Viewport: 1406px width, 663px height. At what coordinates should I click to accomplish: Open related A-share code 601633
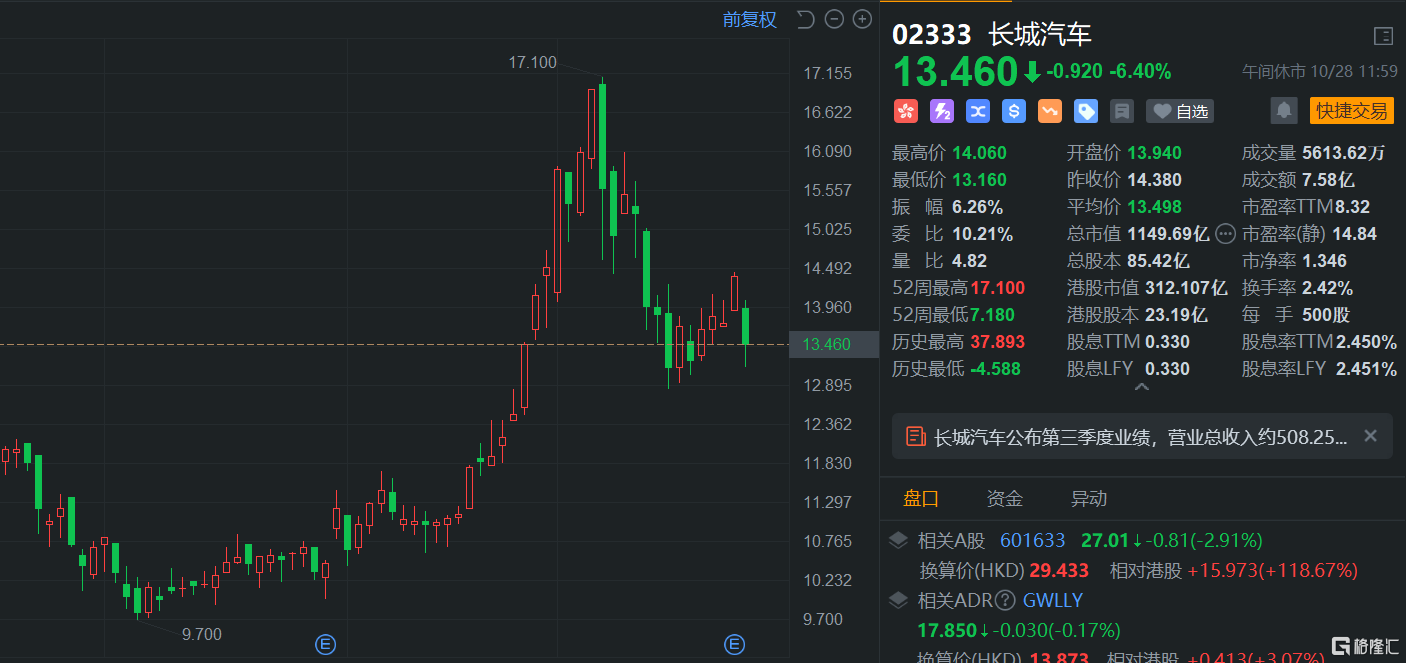coord(1033,541)
